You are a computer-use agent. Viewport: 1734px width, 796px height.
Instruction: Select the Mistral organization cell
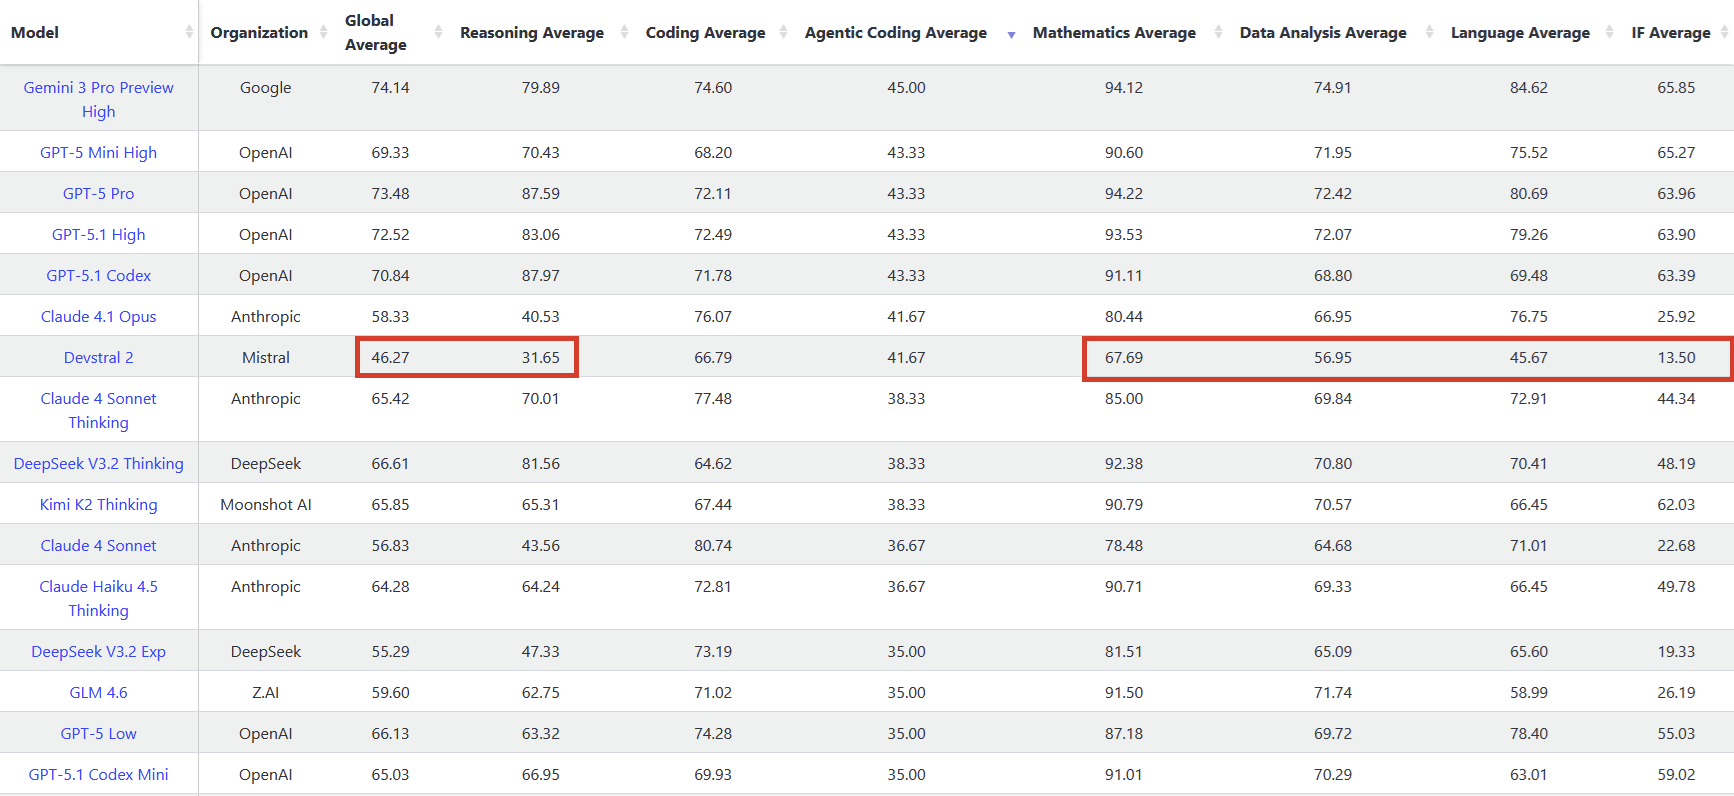pos(266,357)
